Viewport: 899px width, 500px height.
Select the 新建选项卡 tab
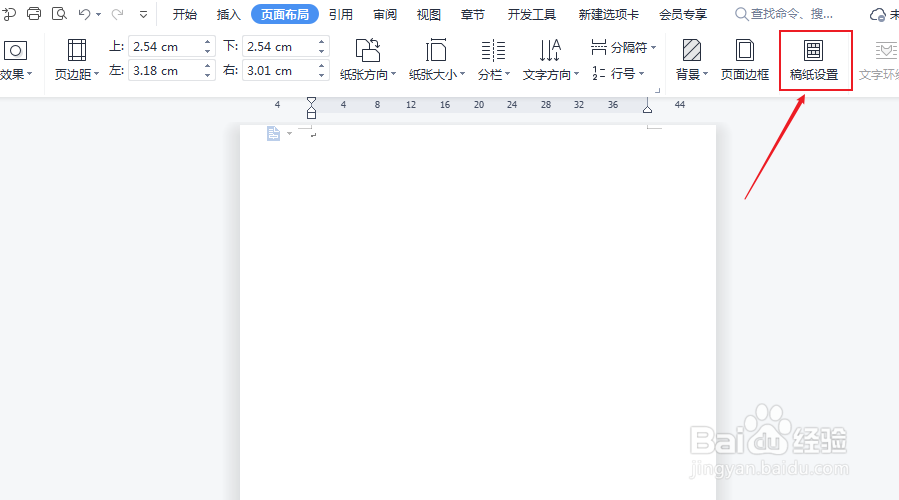click(608, 14)
